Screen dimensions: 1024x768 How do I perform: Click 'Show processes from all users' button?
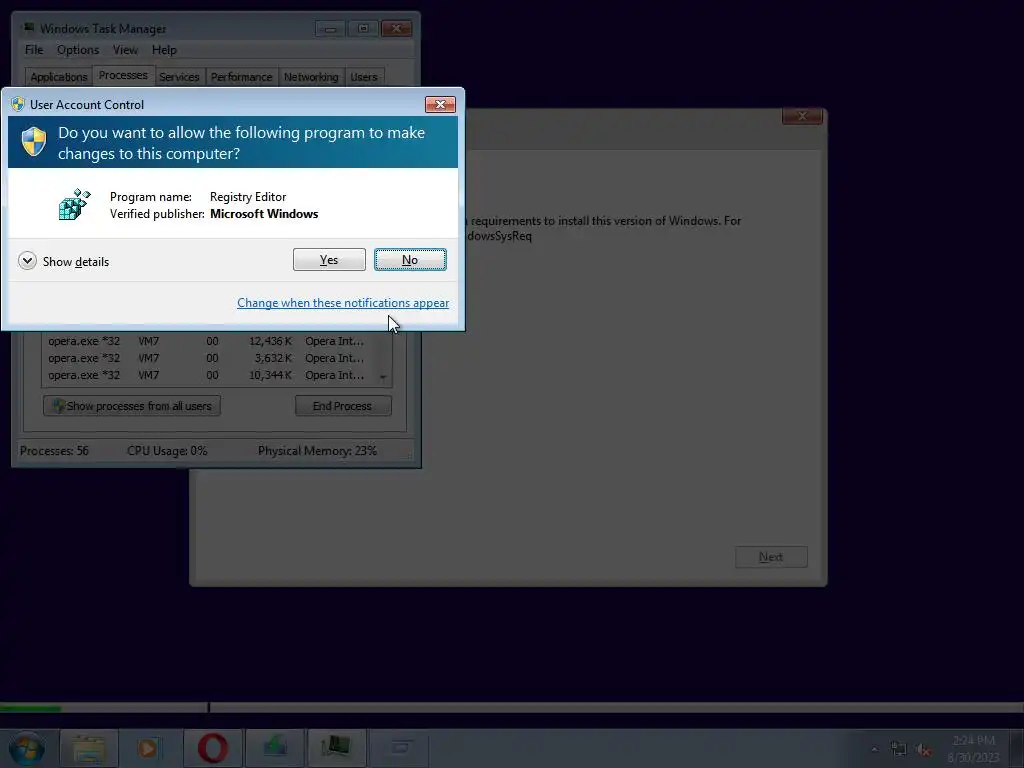tap(132, 406)
